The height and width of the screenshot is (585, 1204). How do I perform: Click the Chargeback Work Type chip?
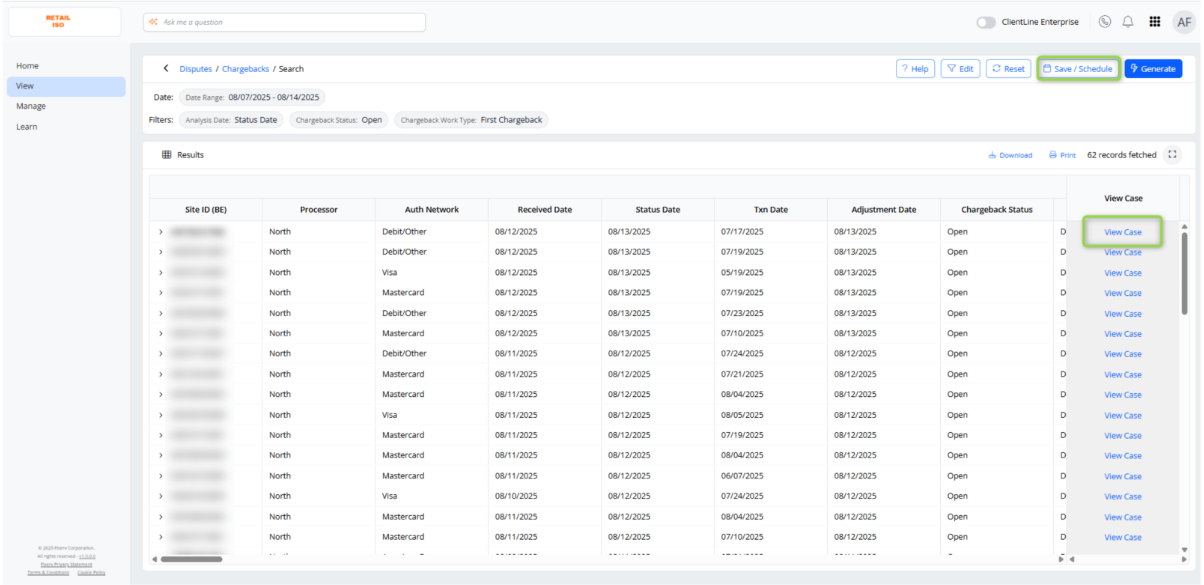(x=471, y=120)
